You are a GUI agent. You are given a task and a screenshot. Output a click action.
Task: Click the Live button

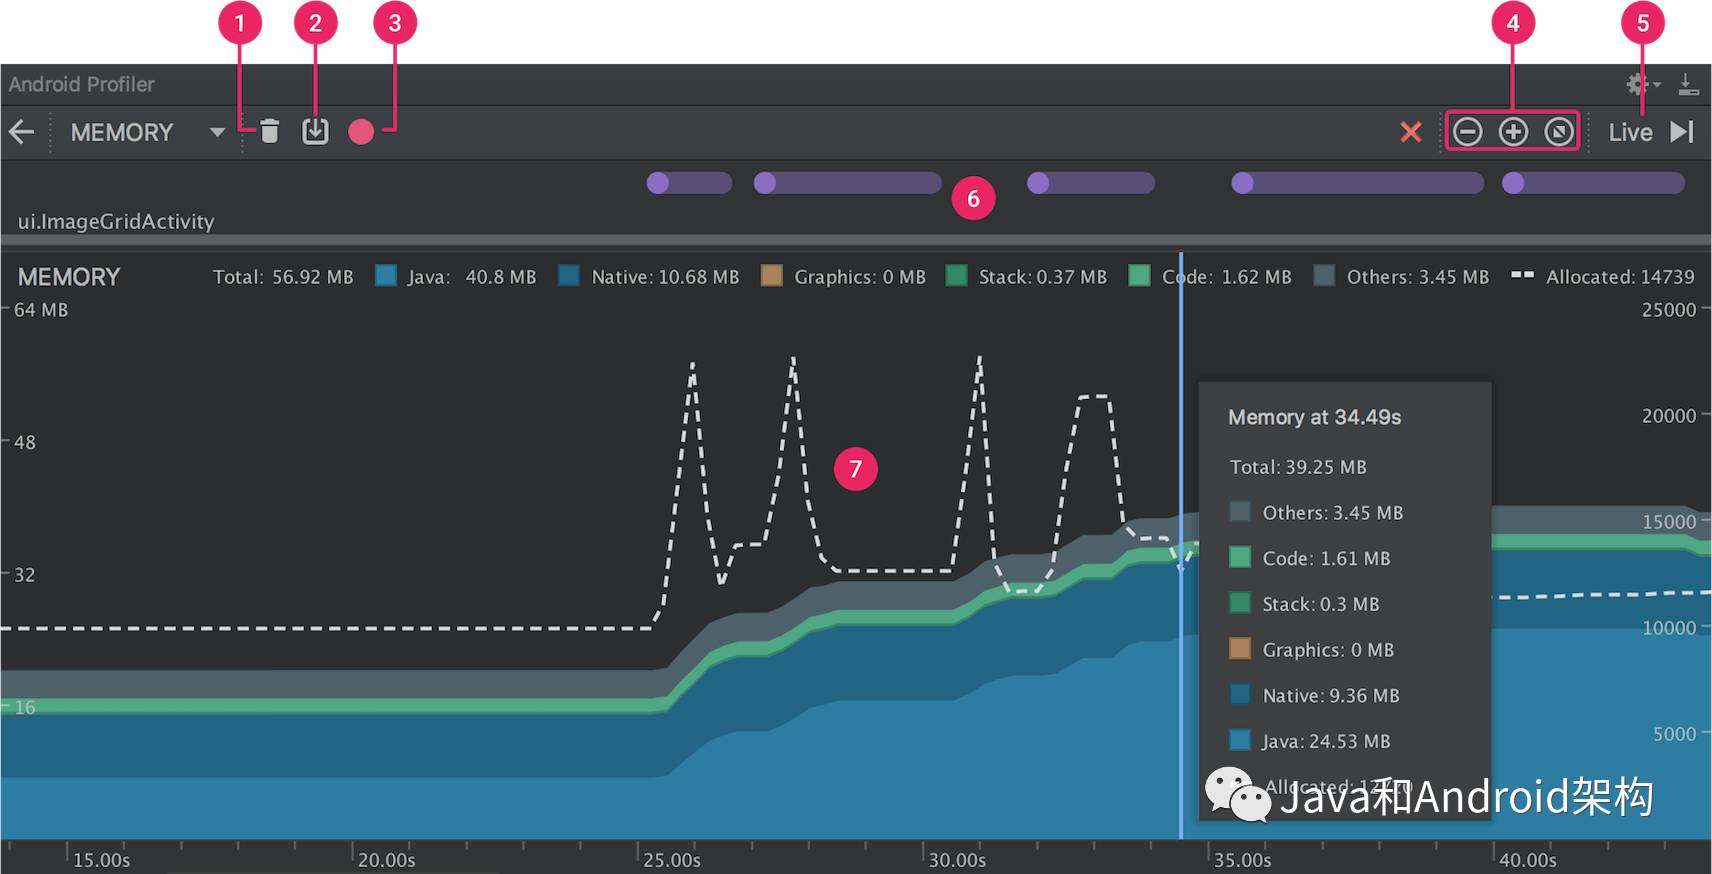[1630, 132]
